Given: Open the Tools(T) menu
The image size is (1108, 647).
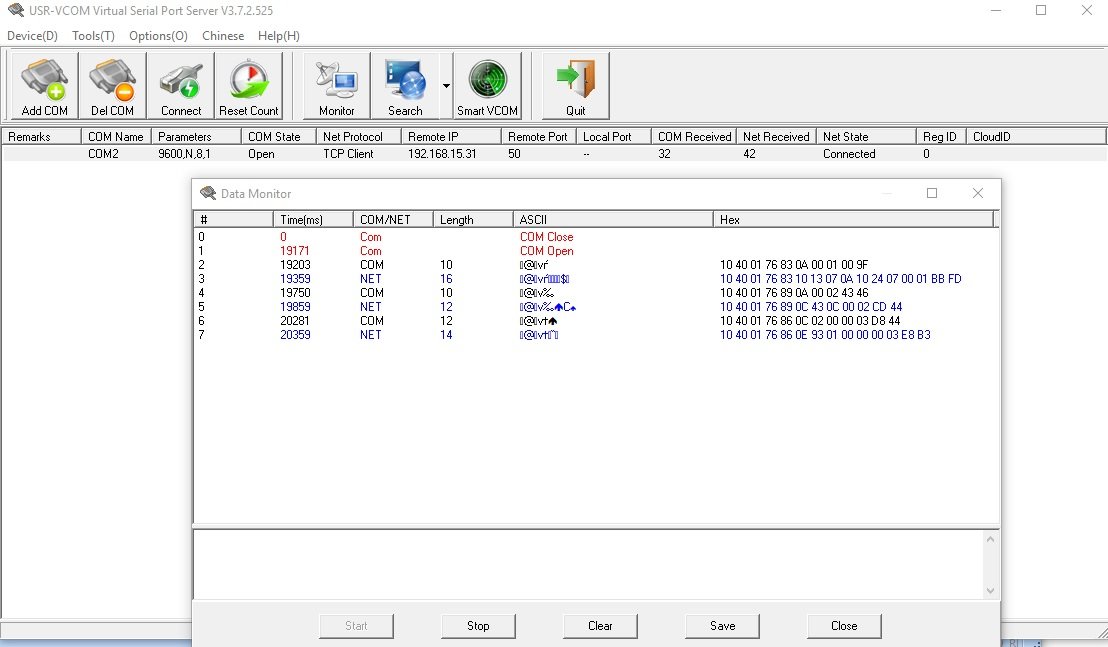Looking at the screenshot, I should pos(93,36).
